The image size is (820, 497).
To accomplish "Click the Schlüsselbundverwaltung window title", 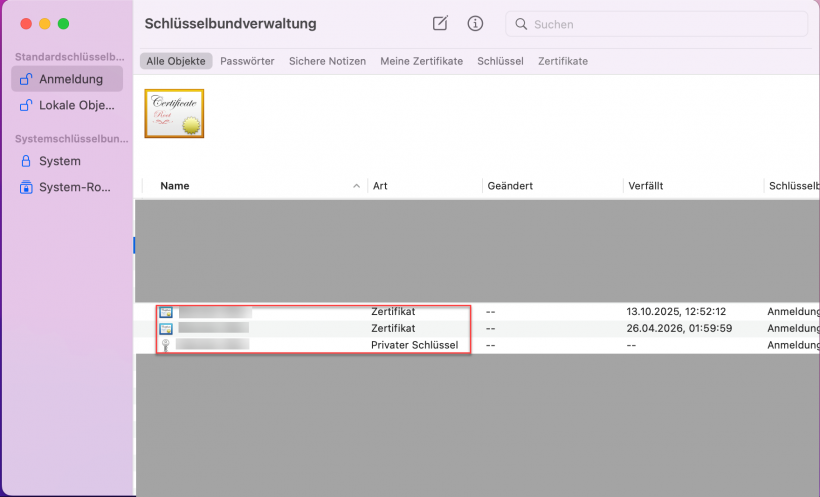I will coord(230,24).
